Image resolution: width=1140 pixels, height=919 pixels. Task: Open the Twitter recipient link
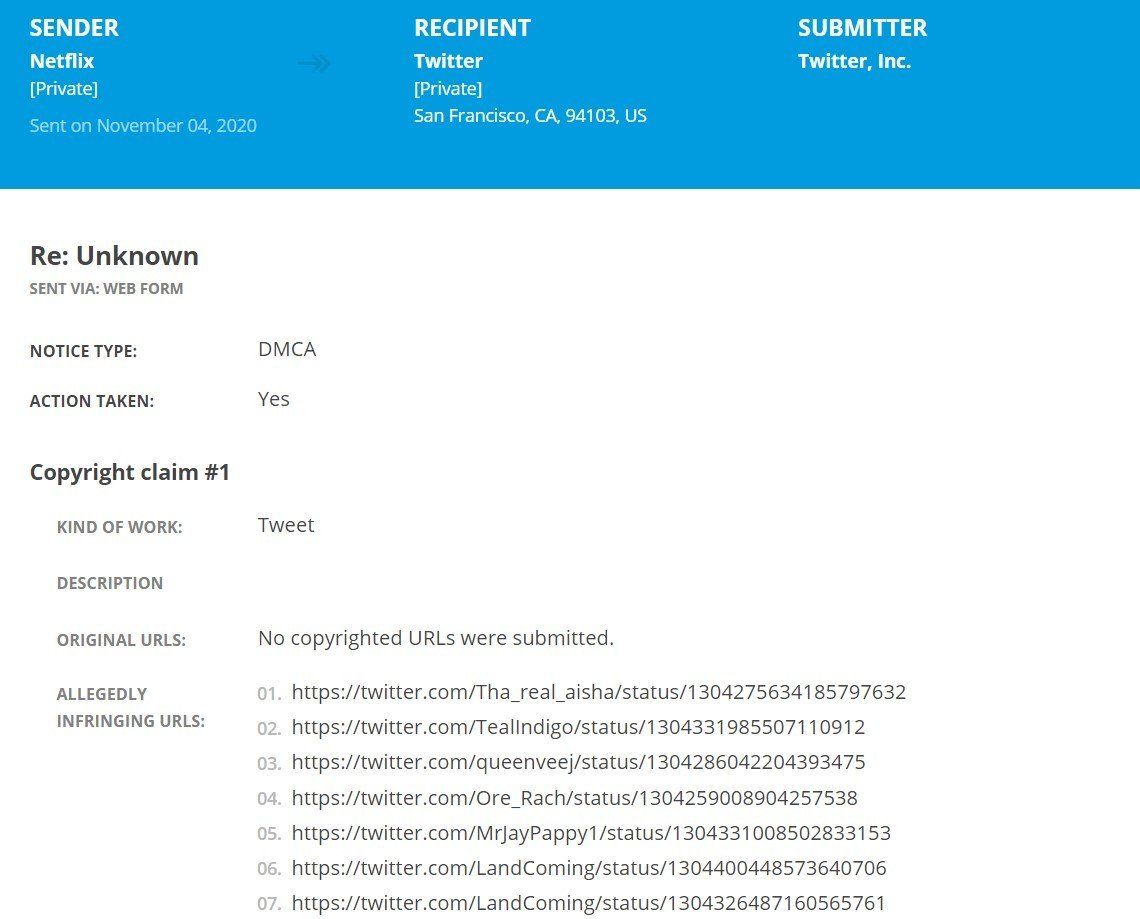point(448,61)
